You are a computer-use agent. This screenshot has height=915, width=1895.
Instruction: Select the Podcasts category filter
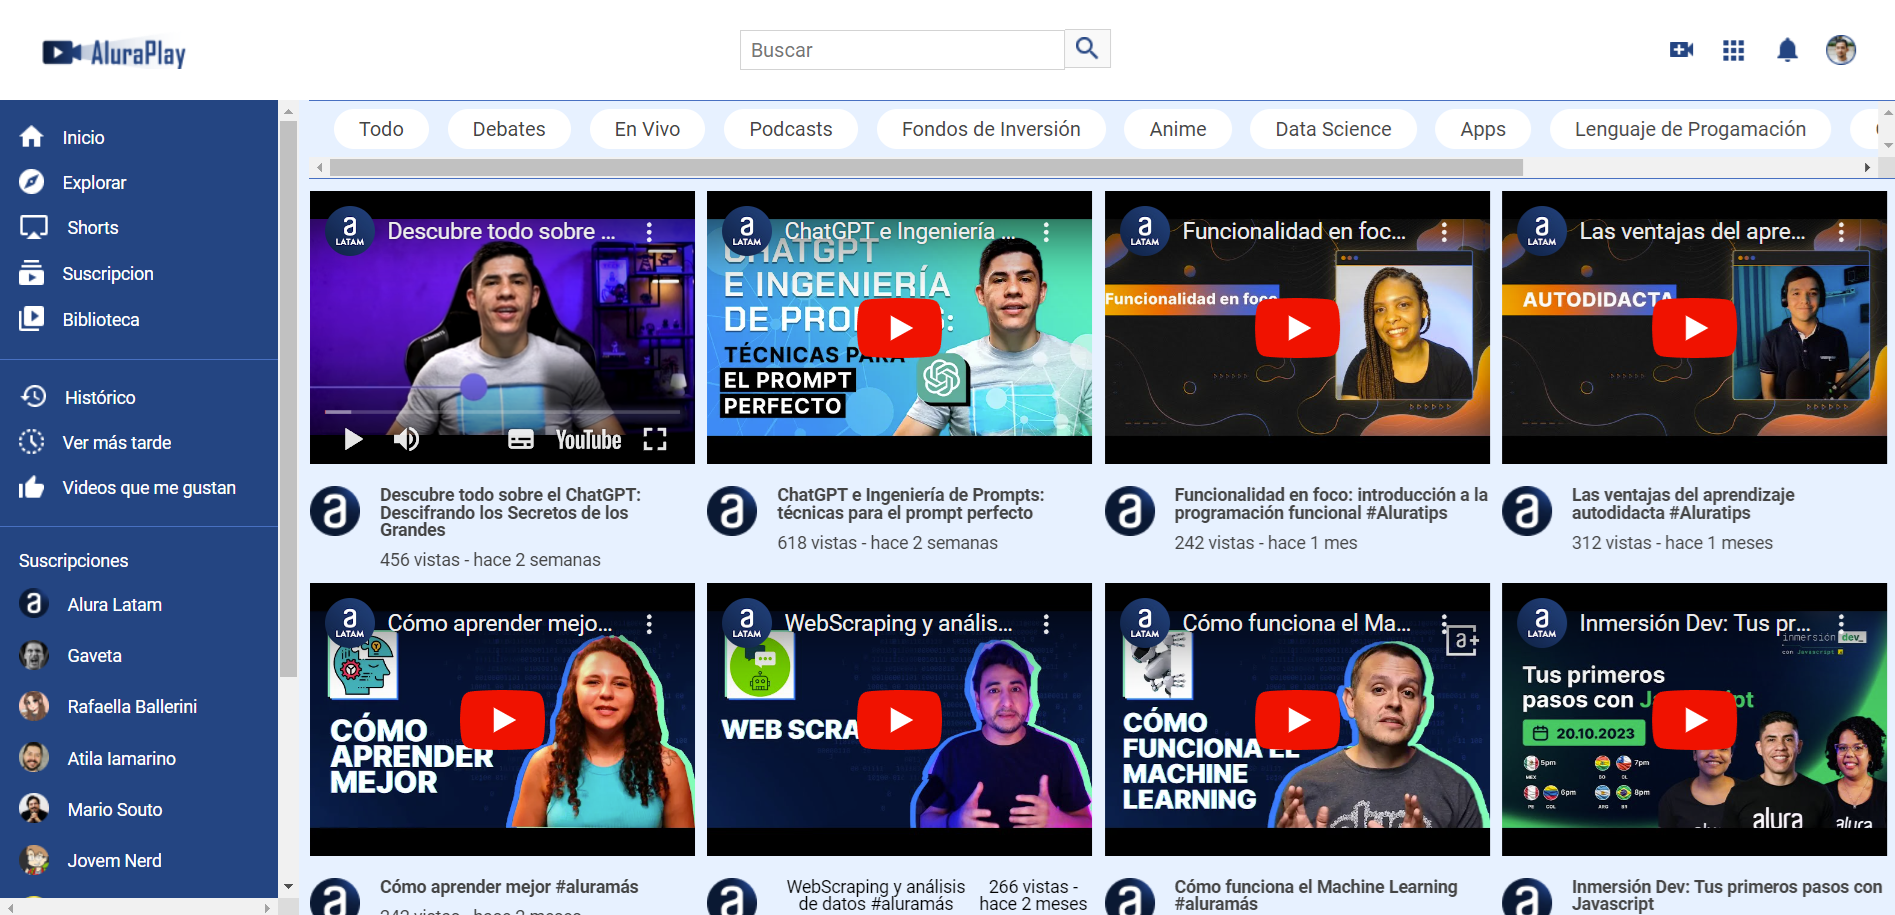[791, 129]
